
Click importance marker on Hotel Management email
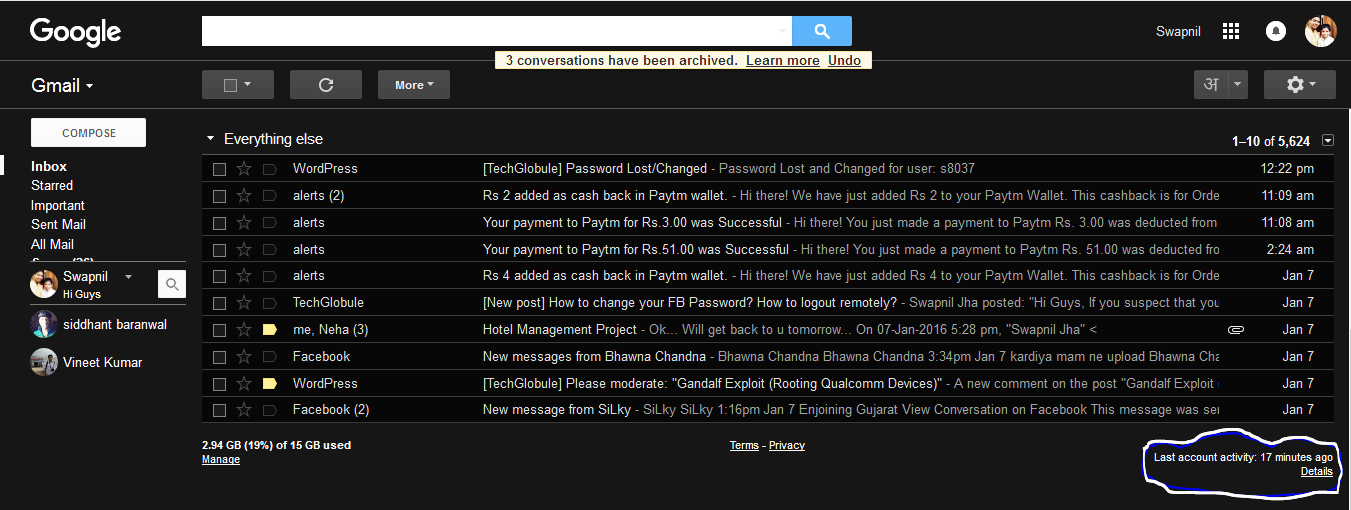(x=270, y=330)
